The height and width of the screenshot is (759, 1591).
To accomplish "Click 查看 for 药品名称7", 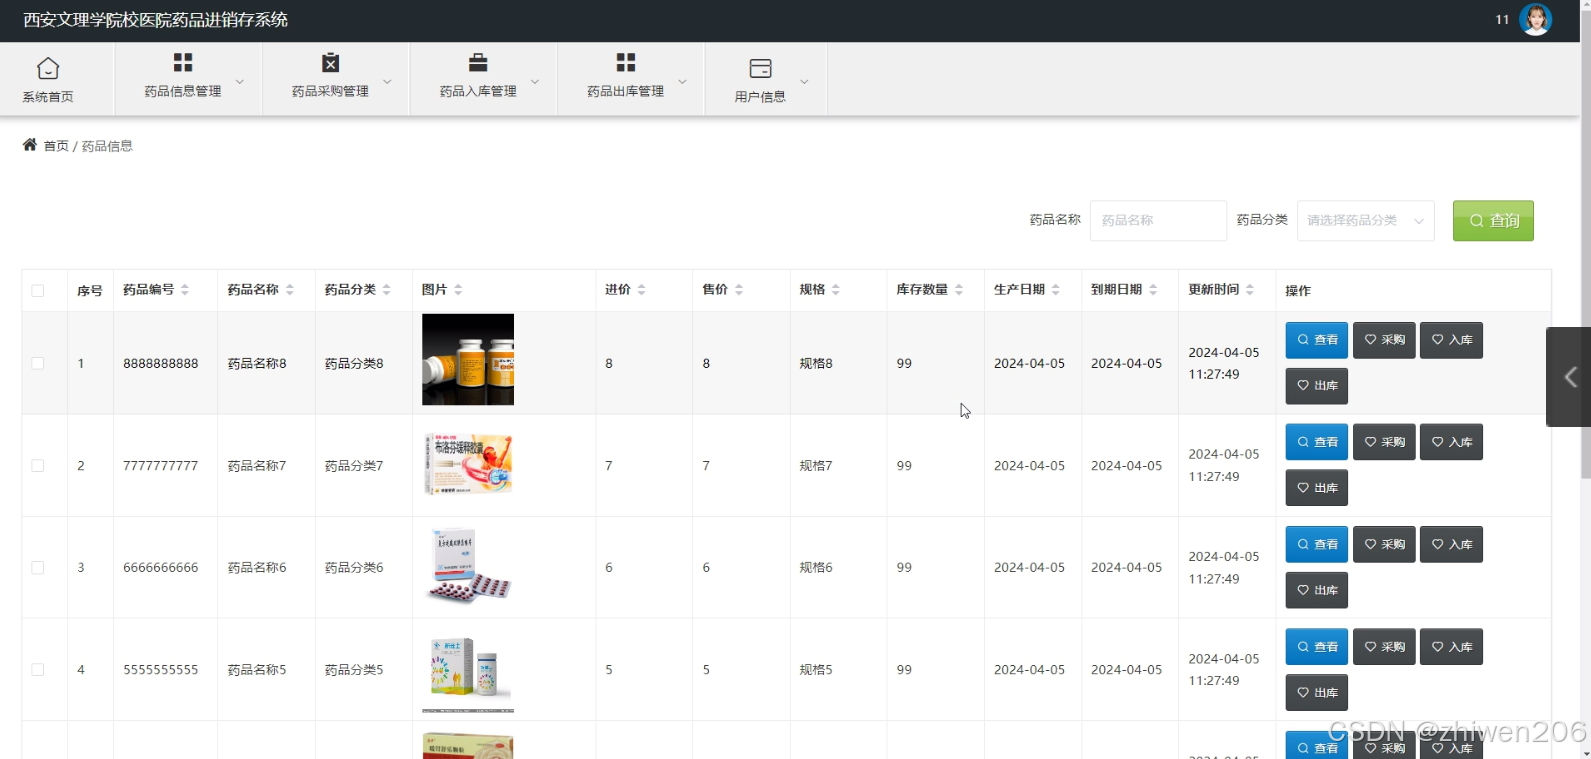I will pyautogui.click(x=1317, y=442).
